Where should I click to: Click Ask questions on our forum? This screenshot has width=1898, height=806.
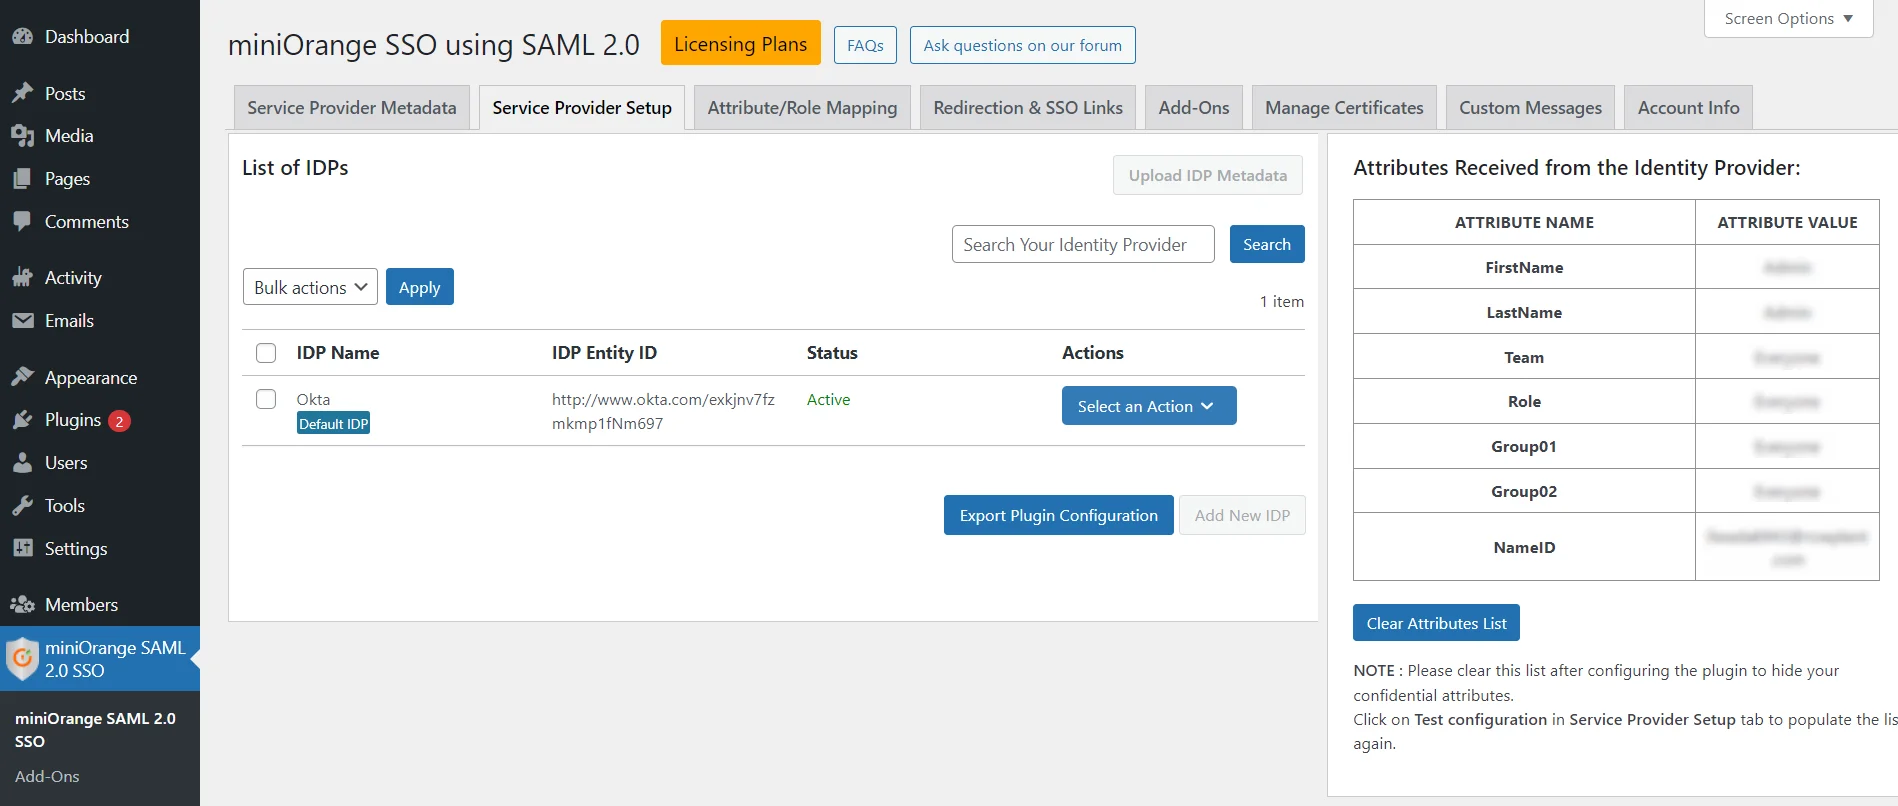[1022, 45]
